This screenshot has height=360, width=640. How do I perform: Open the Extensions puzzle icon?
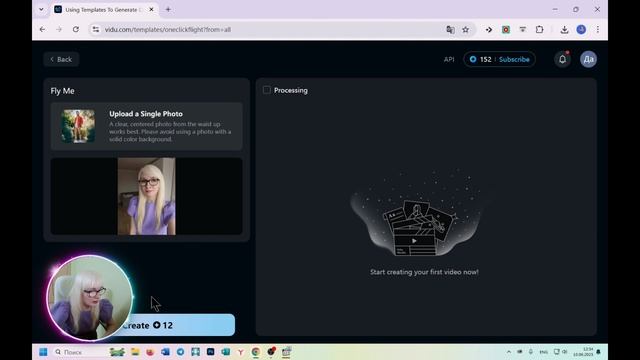coord(539,29)
